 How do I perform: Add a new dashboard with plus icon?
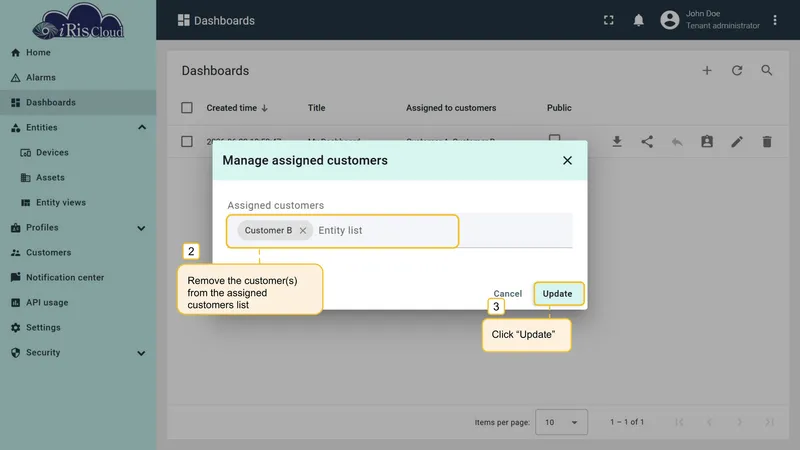pyautogui.click(x=707, y=70)
